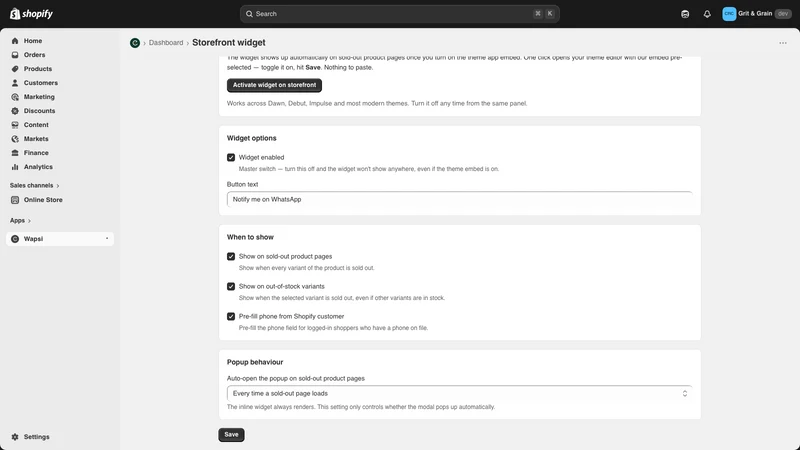The image size is (800, 450).
Task: Toggle Show on sold-out product pages
Action: click(231, 257)
